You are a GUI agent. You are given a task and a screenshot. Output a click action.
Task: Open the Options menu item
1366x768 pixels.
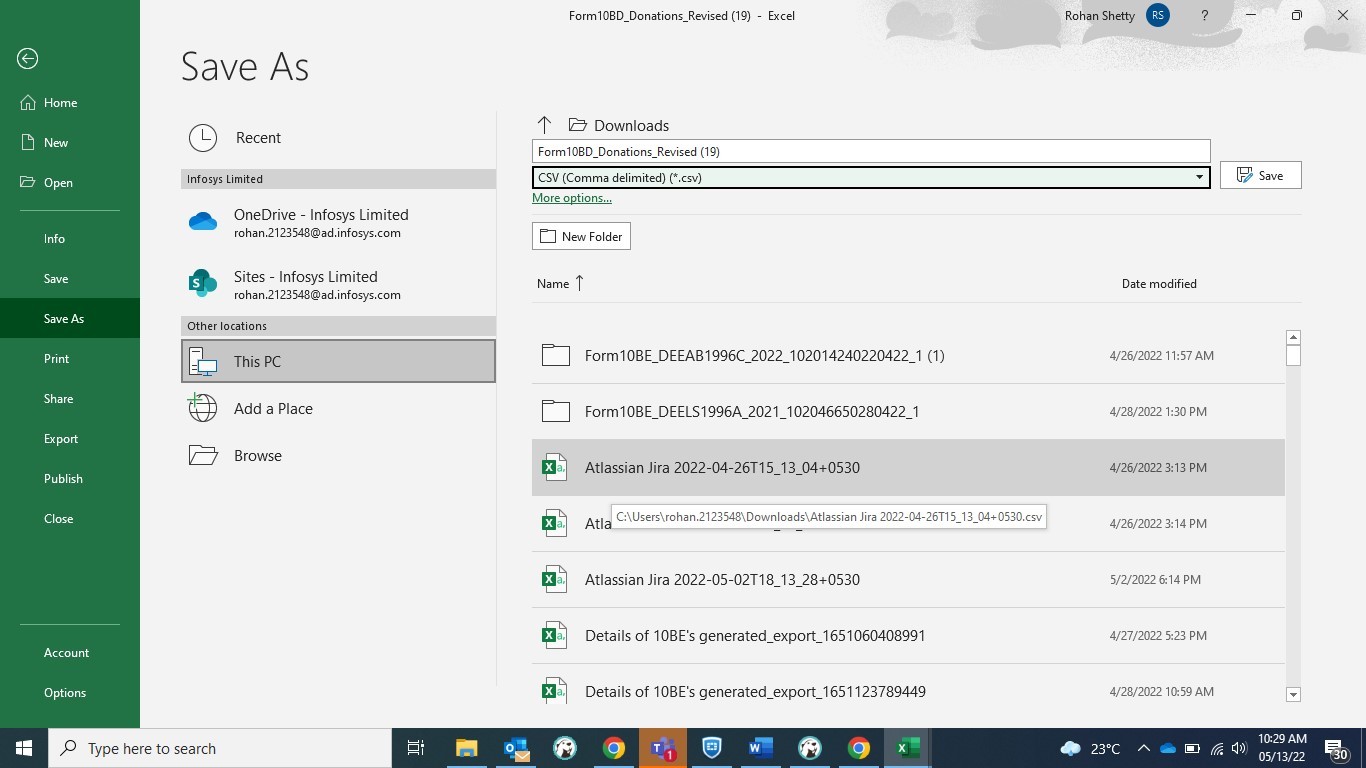point(65,692)
